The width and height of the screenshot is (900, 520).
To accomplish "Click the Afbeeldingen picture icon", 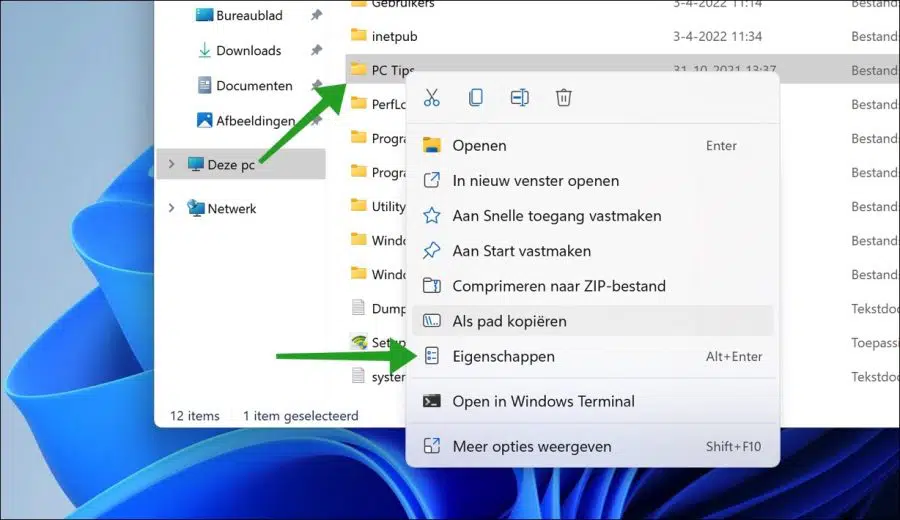I will (204, 120).
